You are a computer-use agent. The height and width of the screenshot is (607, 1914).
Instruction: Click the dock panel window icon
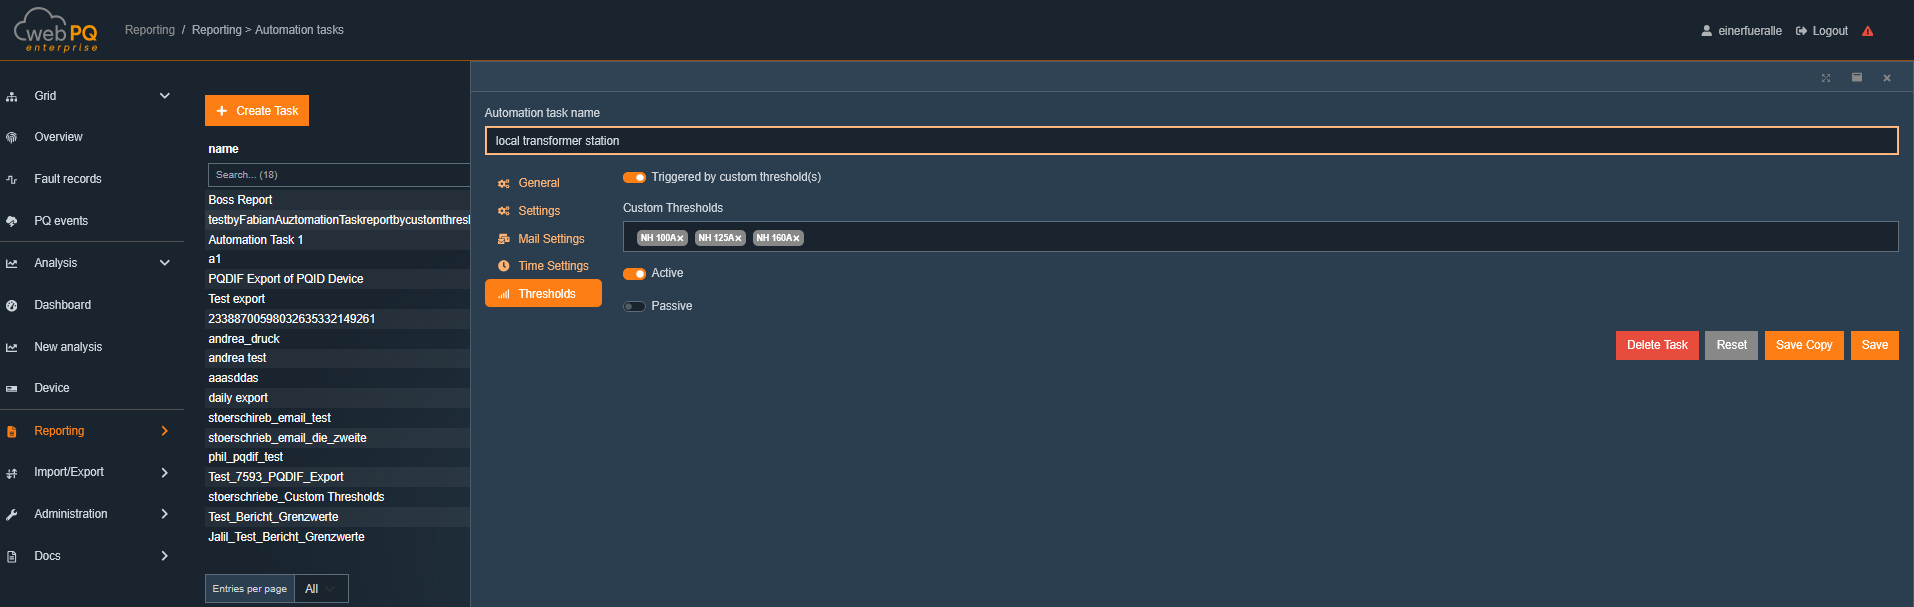point(1857,78)
